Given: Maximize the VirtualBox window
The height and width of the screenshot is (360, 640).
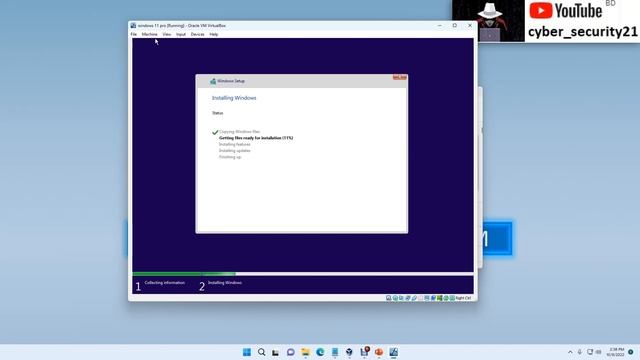Looking at the screenshot, I should tap(455, 25).
